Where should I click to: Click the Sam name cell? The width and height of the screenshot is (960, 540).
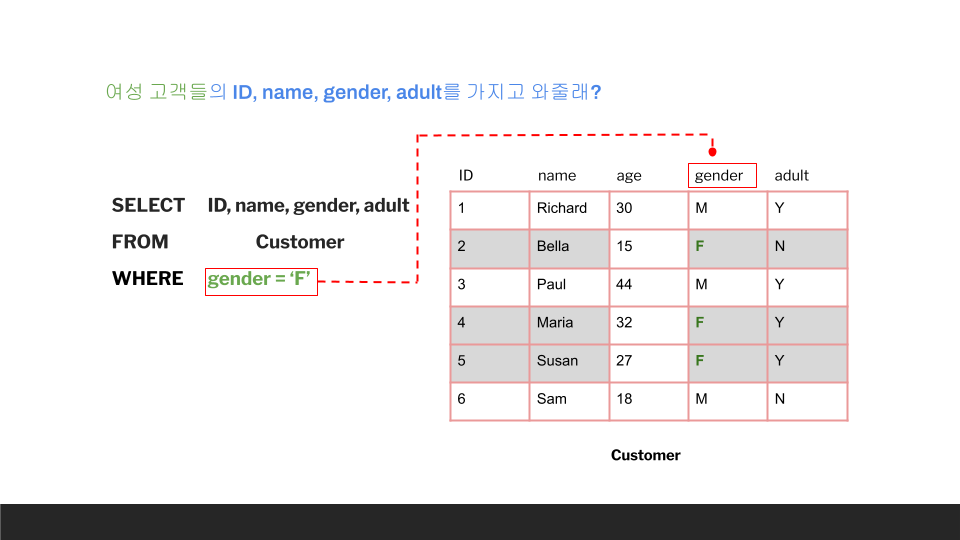tap(569, 402)
